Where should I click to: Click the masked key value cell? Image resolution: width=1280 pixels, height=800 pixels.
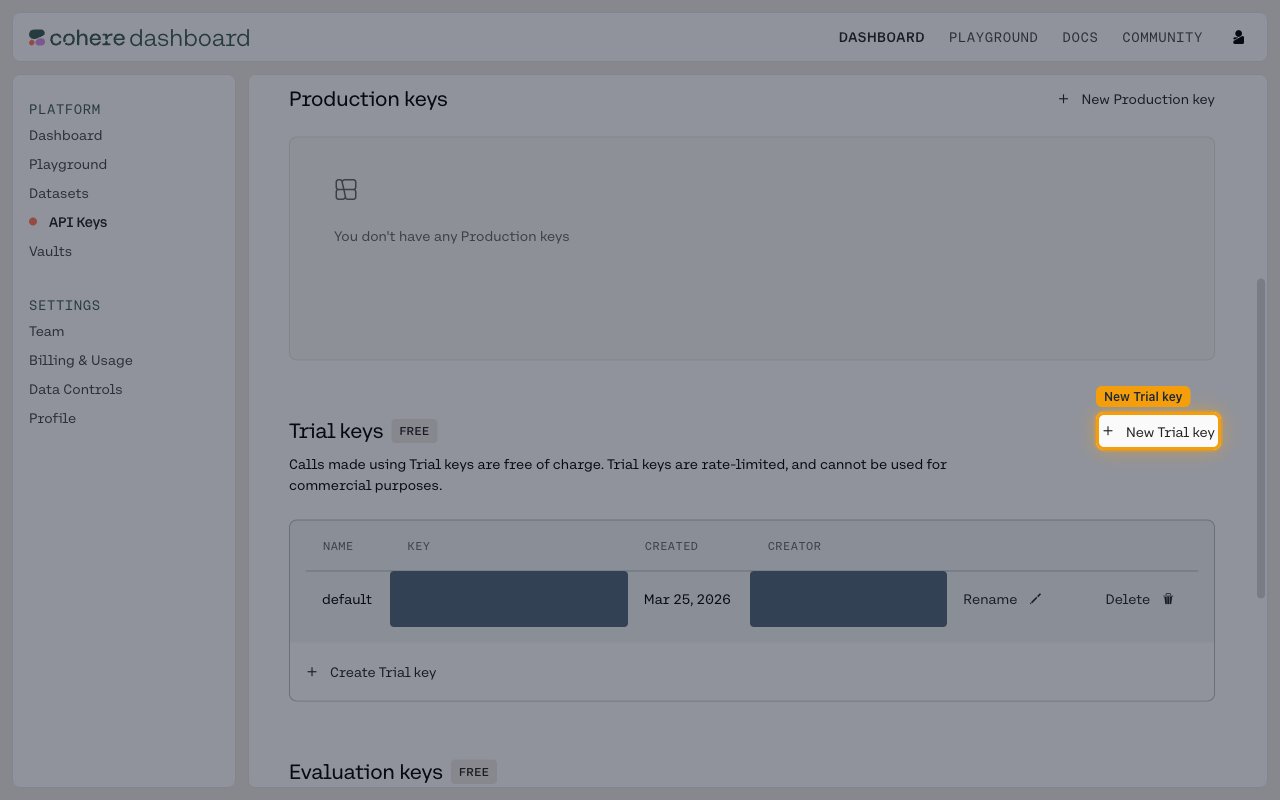pyautogui.click(x=509, y=599)
